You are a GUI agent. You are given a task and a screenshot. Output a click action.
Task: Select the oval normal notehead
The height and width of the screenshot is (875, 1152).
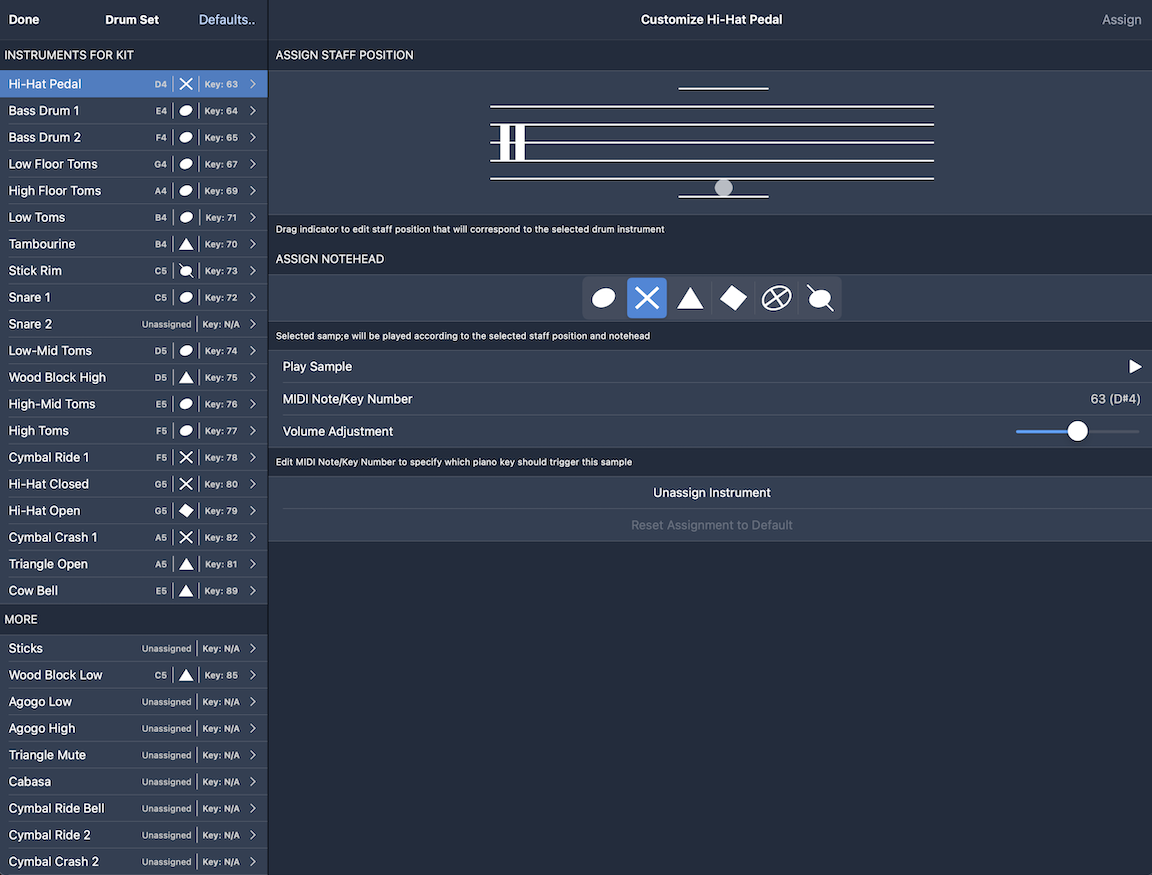pos(603,298)
